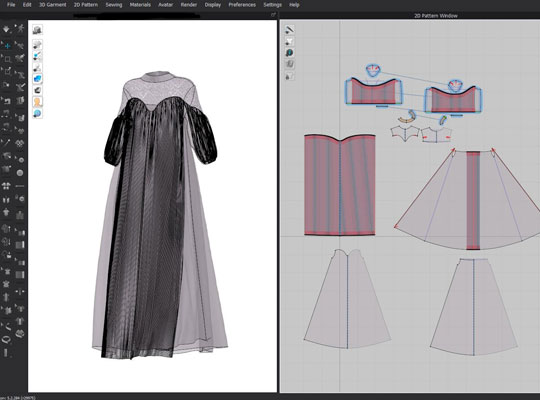Toggle the blue sphere environment display icon
540x400 pixels.
38,113
